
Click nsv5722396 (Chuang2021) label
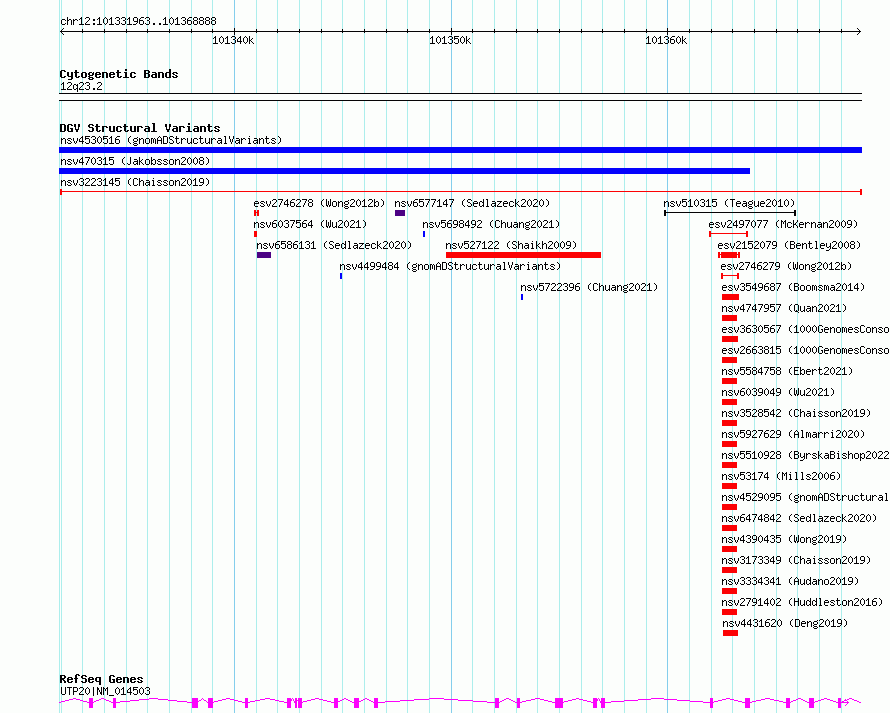(589, 287)
